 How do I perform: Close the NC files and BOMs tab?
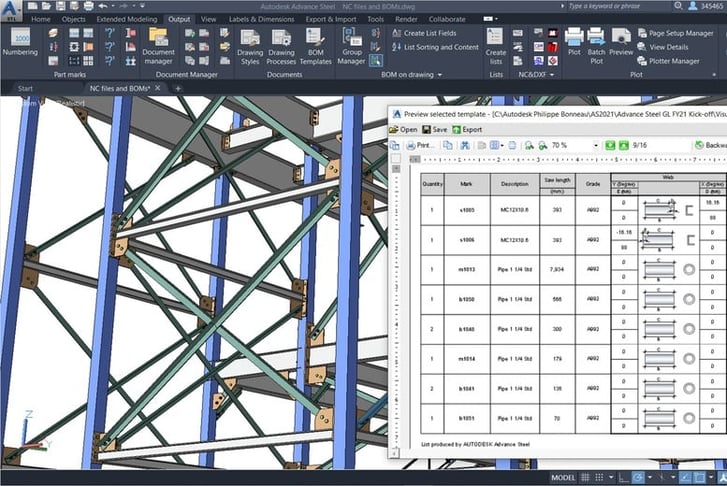point(158,88)
